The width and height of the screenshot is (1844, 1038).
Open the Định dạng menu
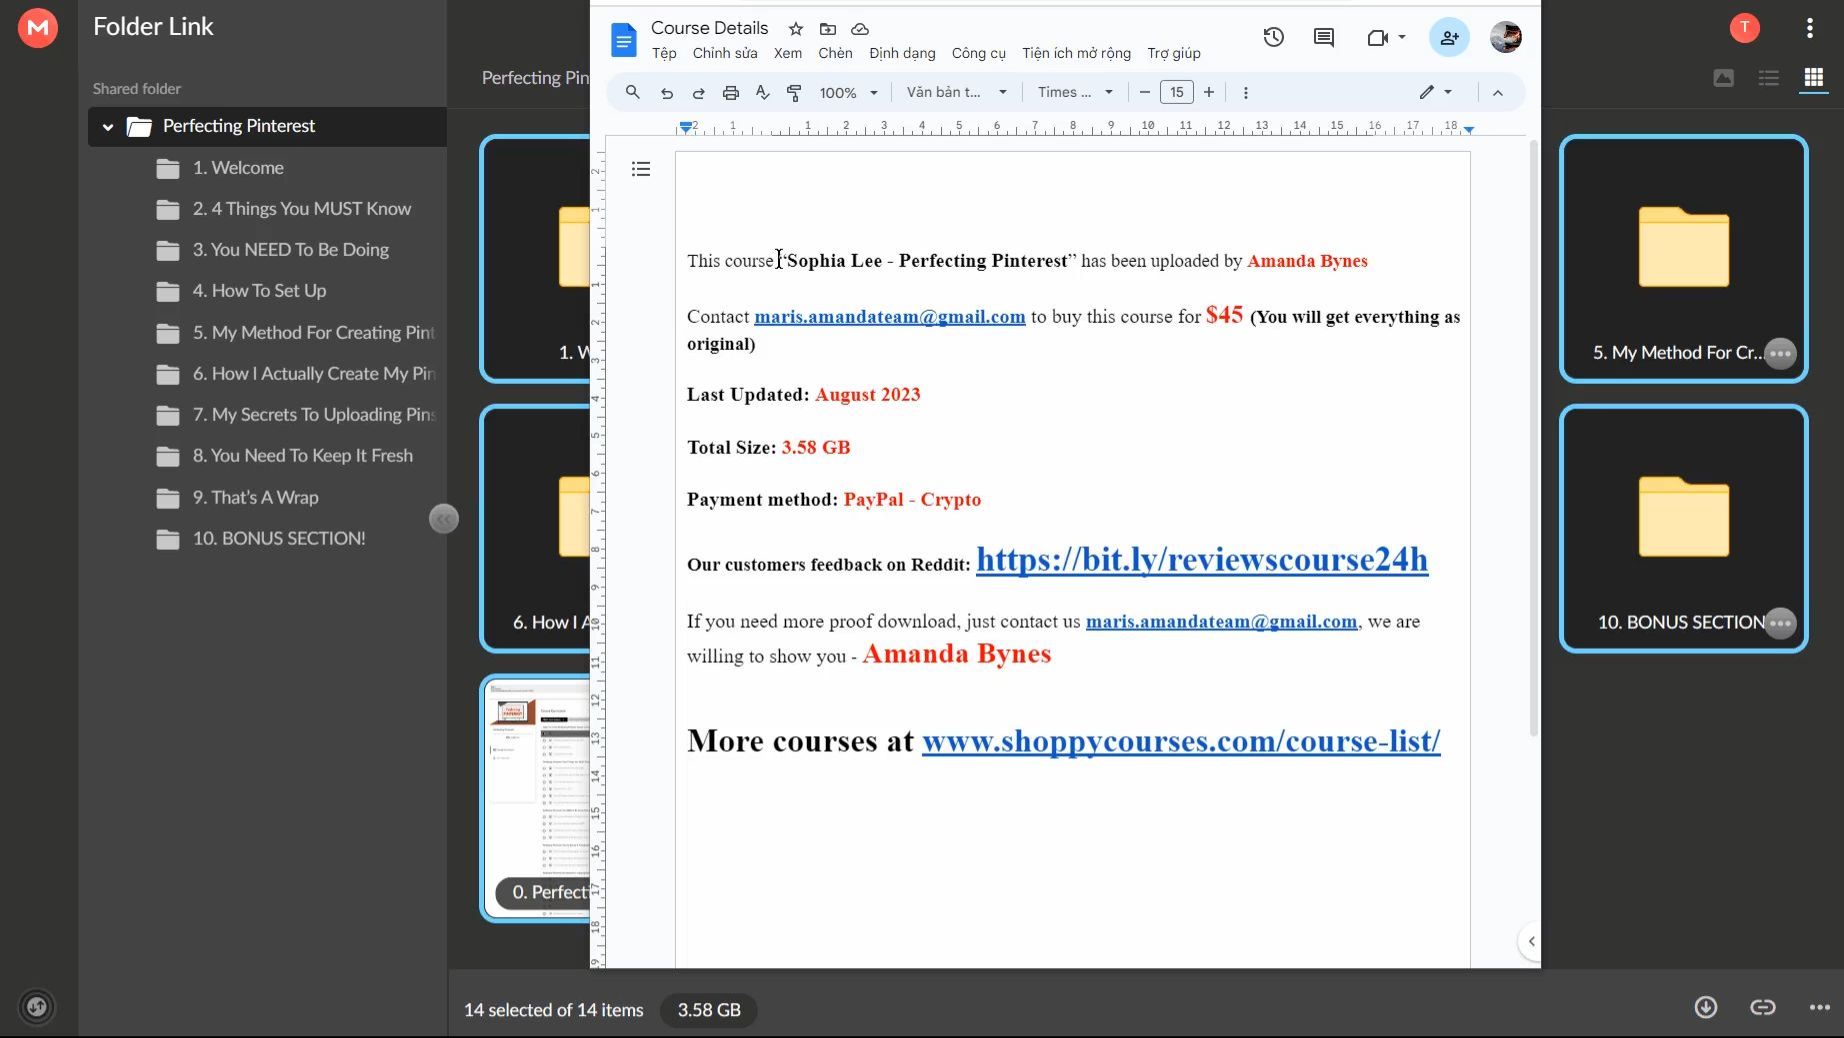(x=902, y=53)
